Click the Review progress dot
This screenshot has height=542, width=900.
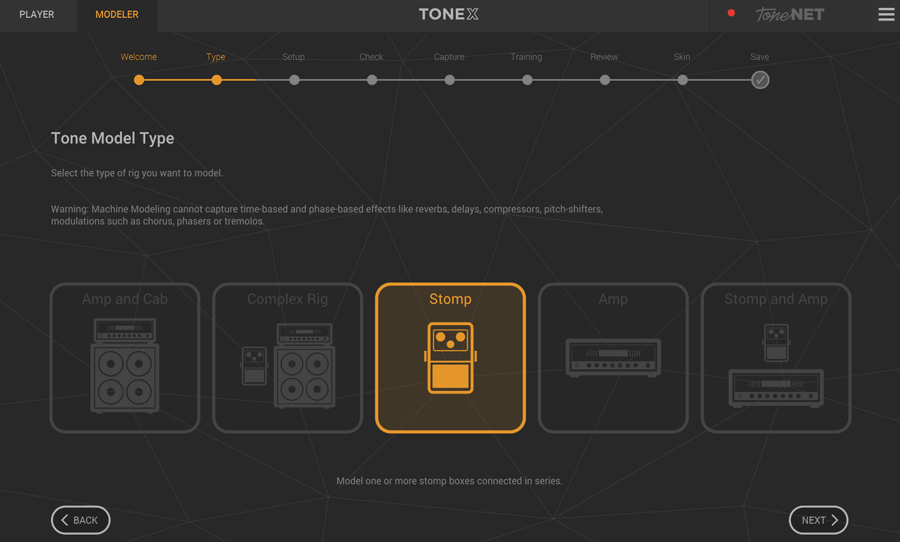coord(605,80)
